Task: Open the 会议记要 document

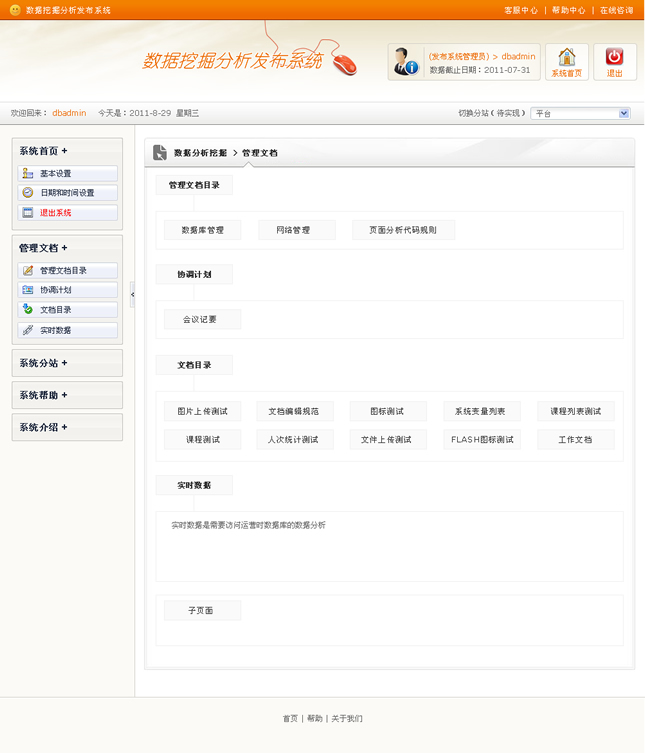Action: click(x=202, y=320)
